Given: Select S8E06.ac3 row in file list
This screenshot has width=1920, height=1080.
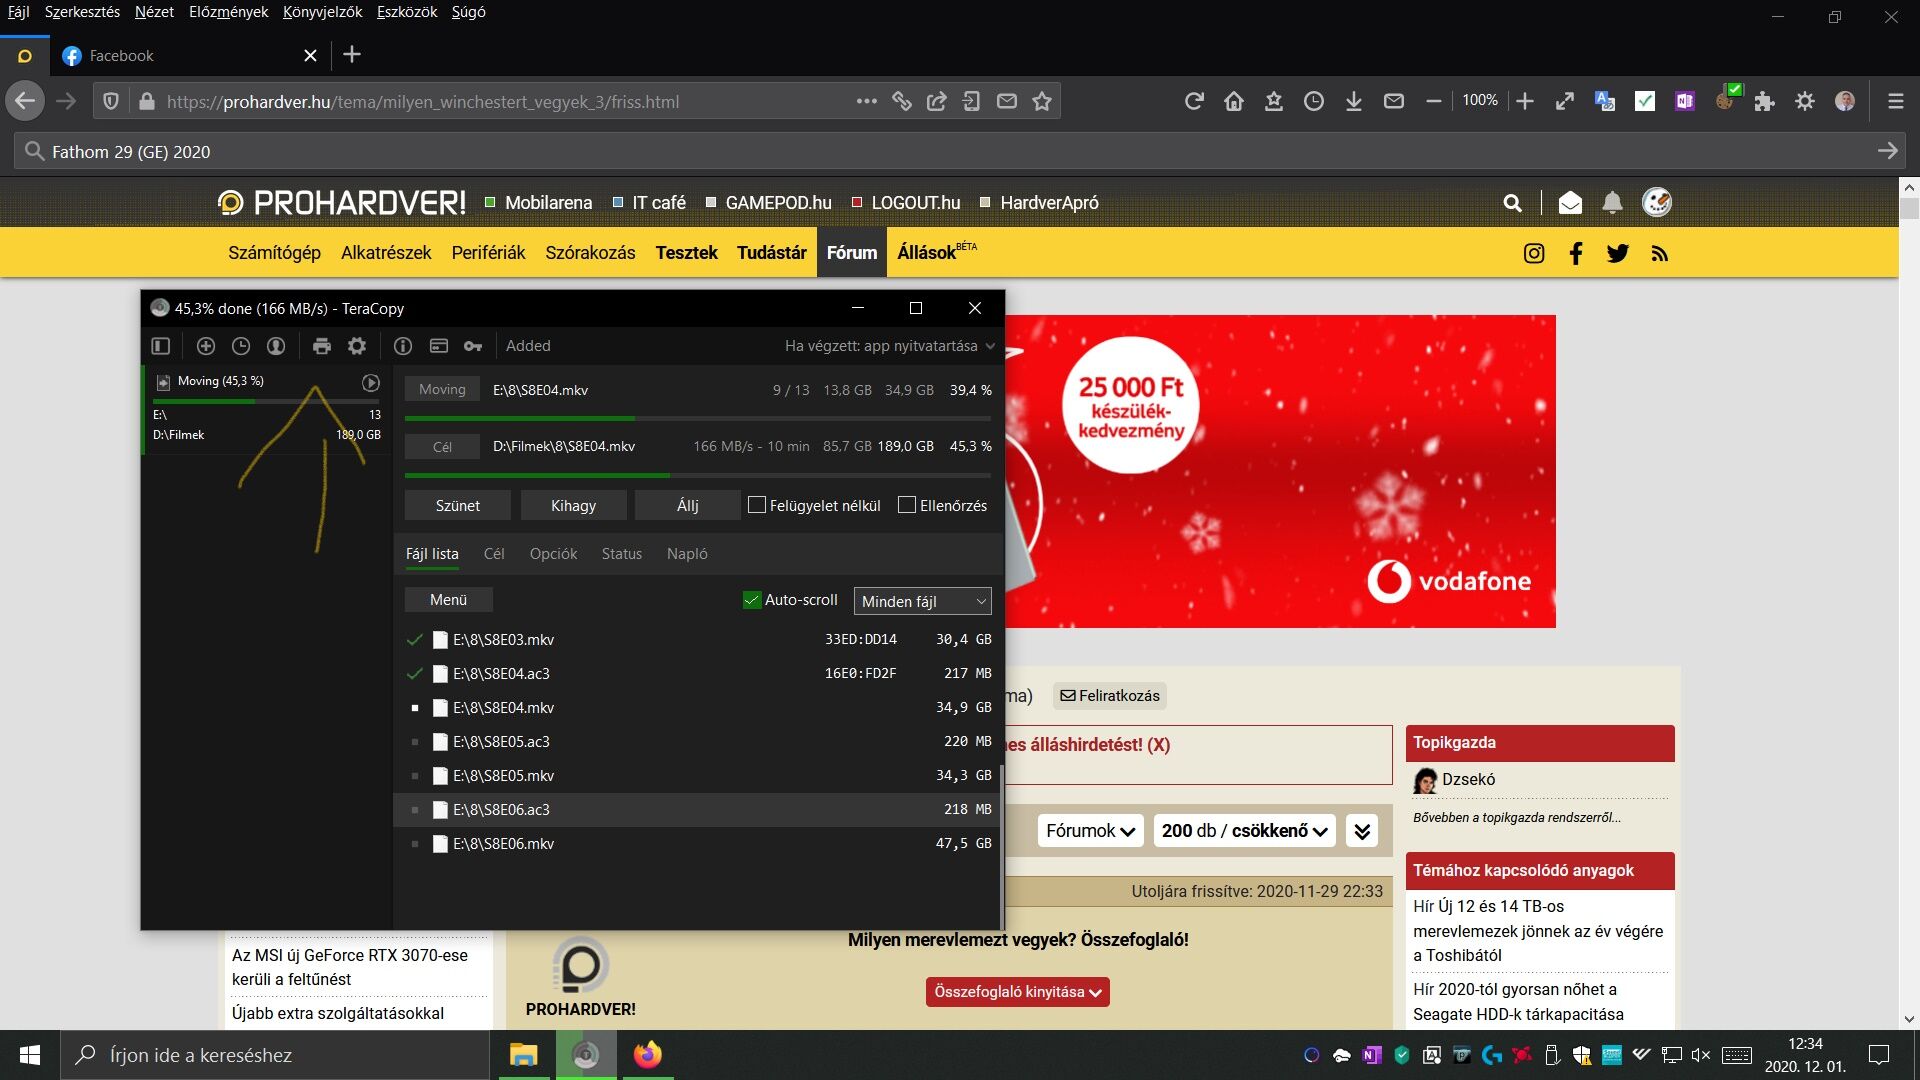Looking at the screenshot, I should click(697, 810).
